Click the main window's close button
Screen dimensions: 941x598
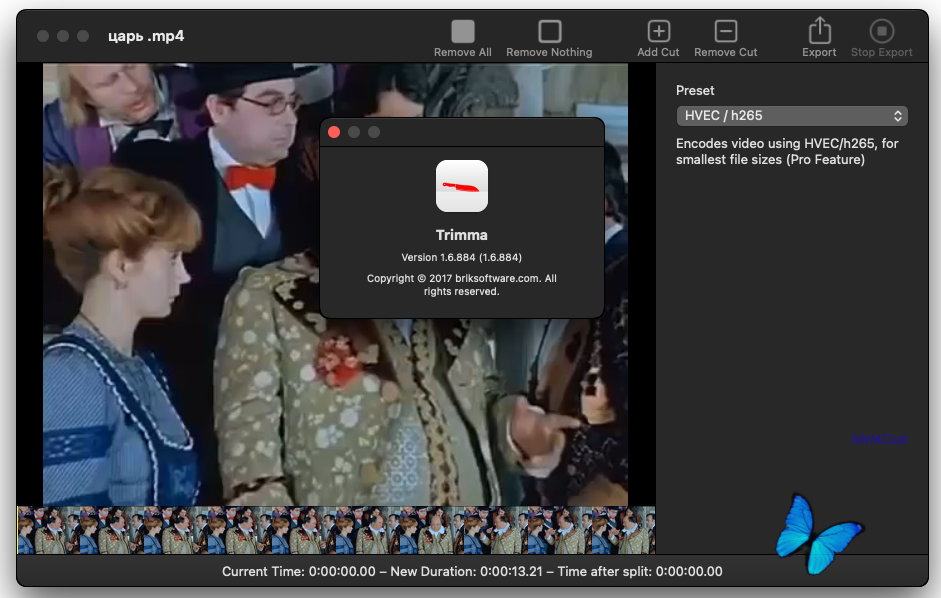click(x=43, y=36)
